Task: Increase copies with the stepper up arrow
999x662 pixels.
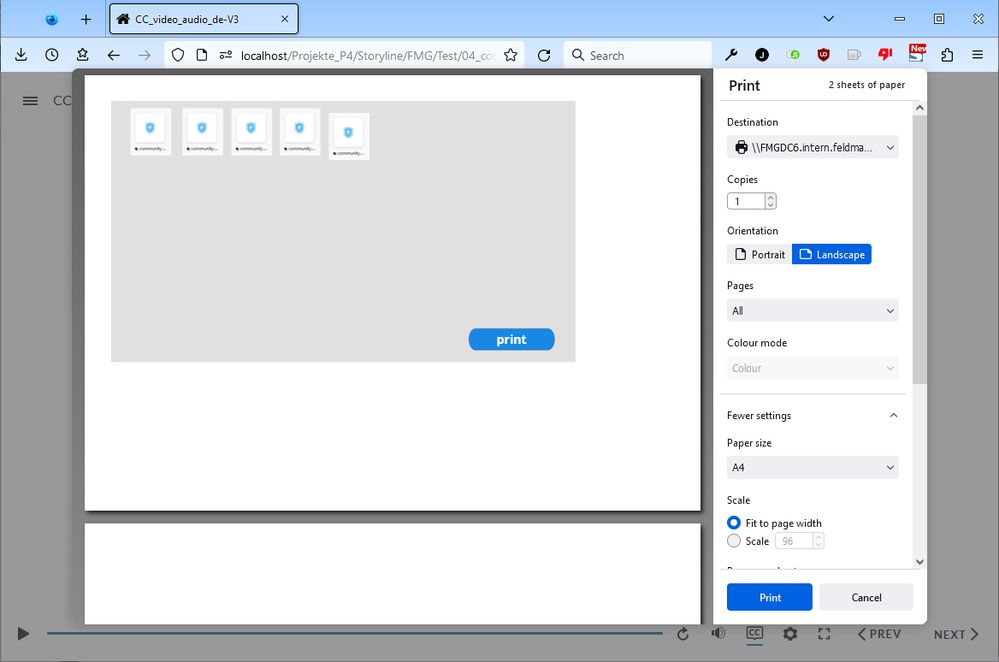Action: pyautogui.click(x=770, y=198)
